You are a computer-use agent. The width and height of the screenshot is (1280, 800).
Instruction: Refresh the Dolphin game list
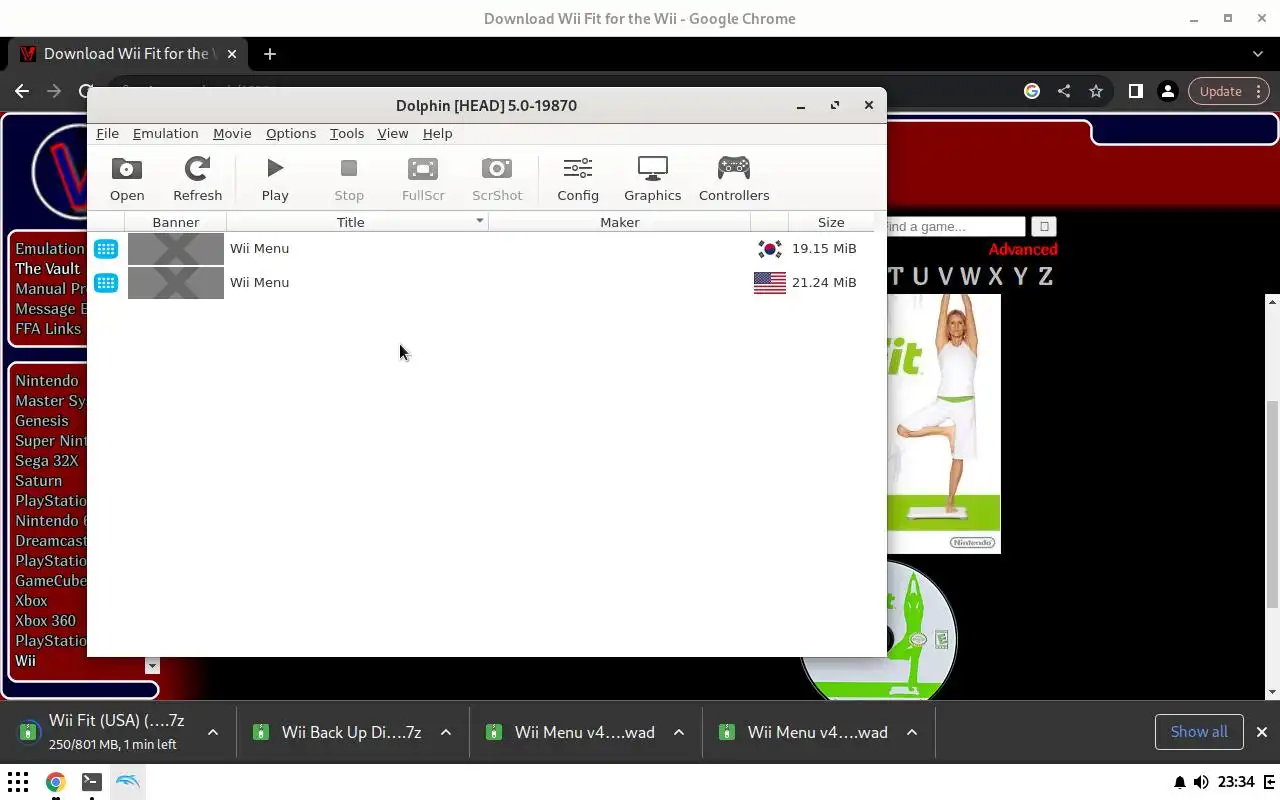[x=197, y=179]
